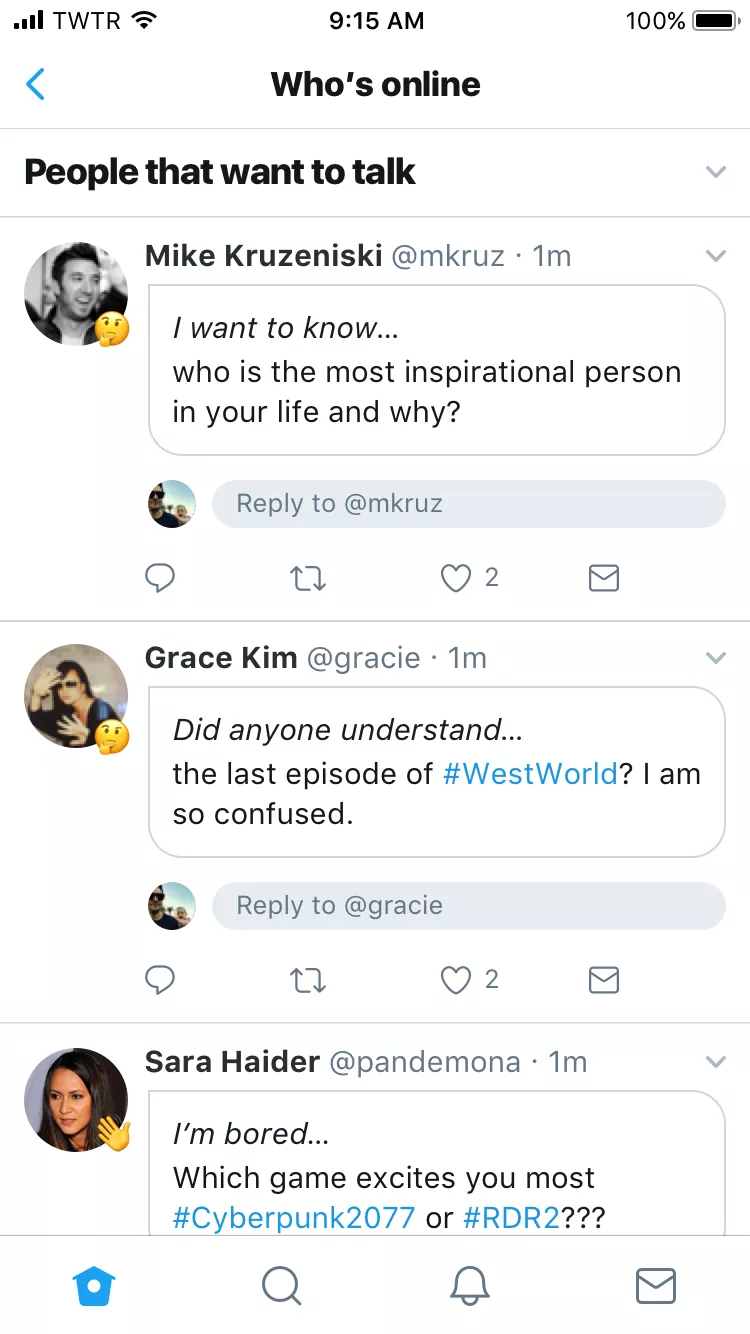Open the #Cyberpunk2077 hashtag link
The width and height of the screenshot is (750, 1334).
[x=294, y=1217]
